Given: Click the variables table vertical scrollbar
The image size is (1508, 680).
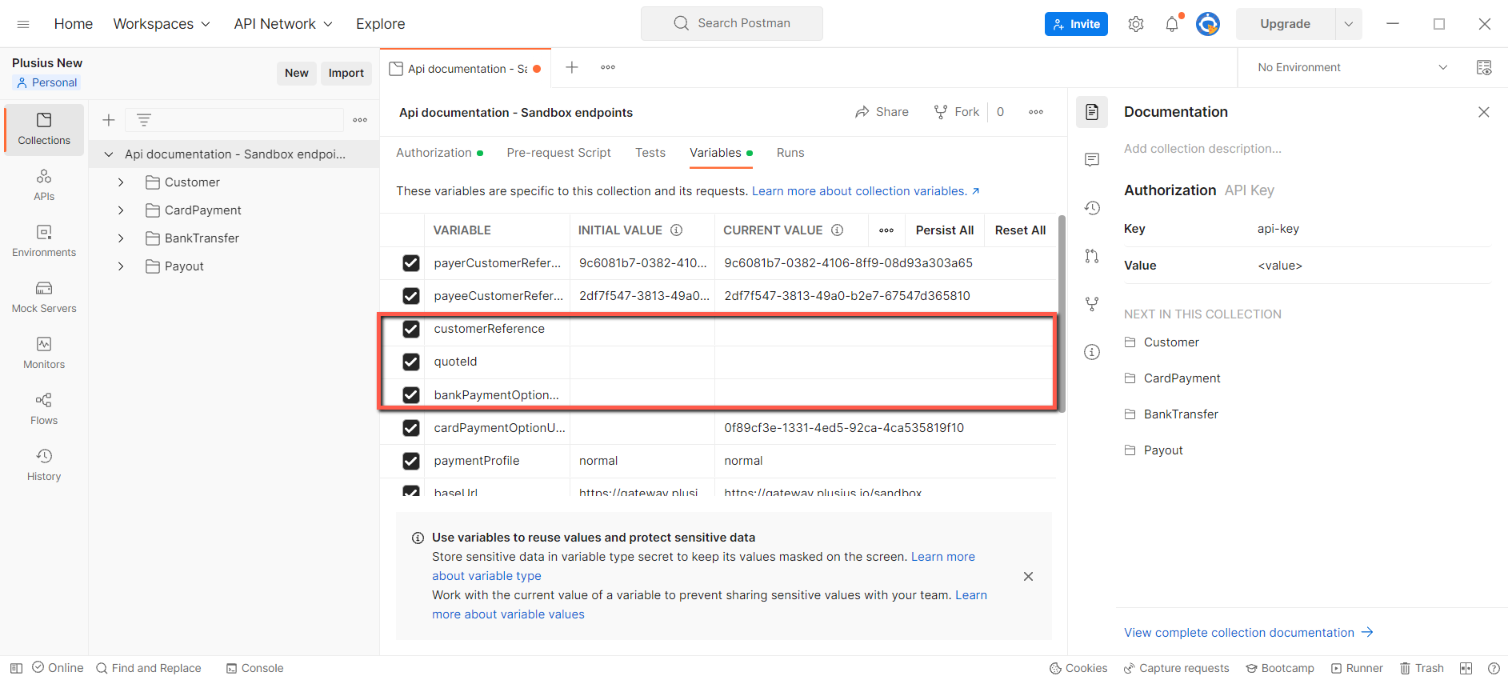Looking at the screenshot, I should pyautogui.click(x=1062, y=313).
